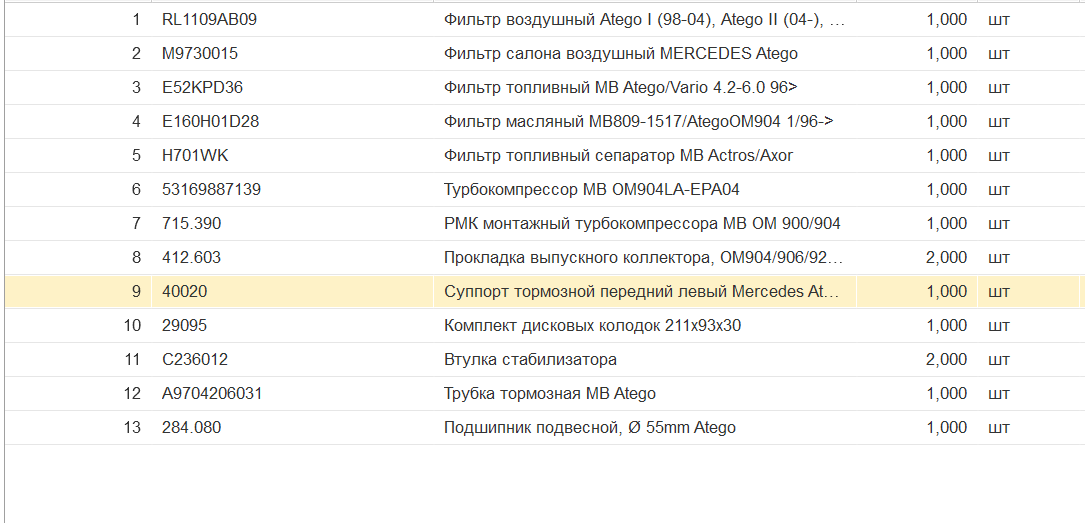Select quantity 2,000 for Втулка стабилизатора

pyautogui.click(x=946, y=359)
